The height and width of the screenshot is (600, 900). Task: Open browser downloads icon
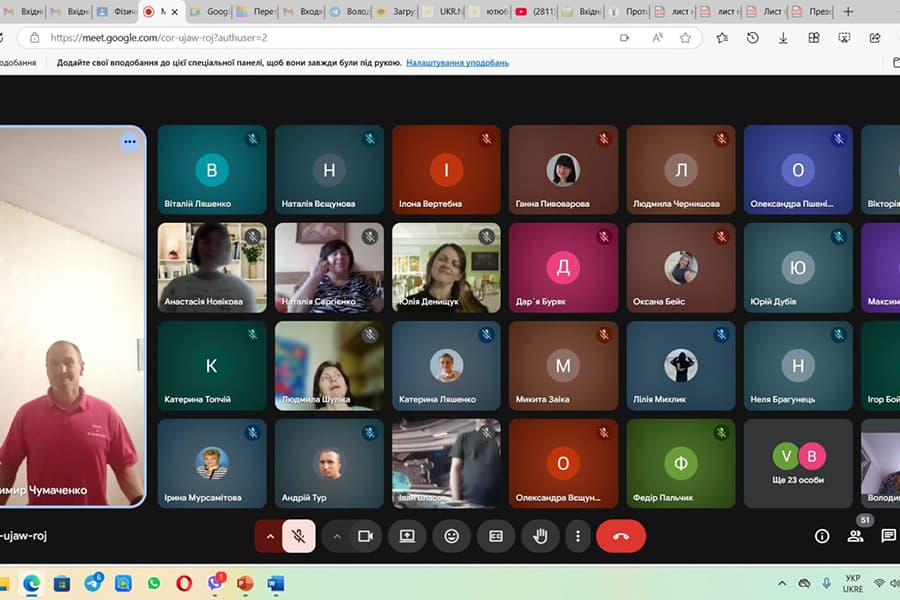click(x=783, y=38)
